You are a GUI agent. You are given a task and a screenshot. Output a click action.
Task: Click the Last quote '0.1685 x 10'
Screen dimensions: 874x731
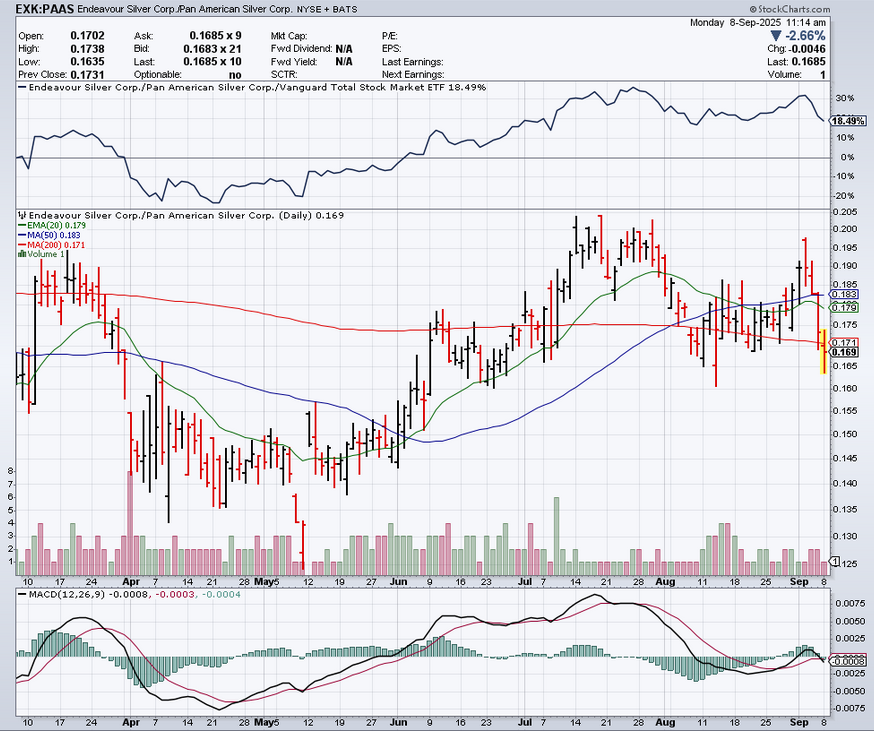point(212,62)
